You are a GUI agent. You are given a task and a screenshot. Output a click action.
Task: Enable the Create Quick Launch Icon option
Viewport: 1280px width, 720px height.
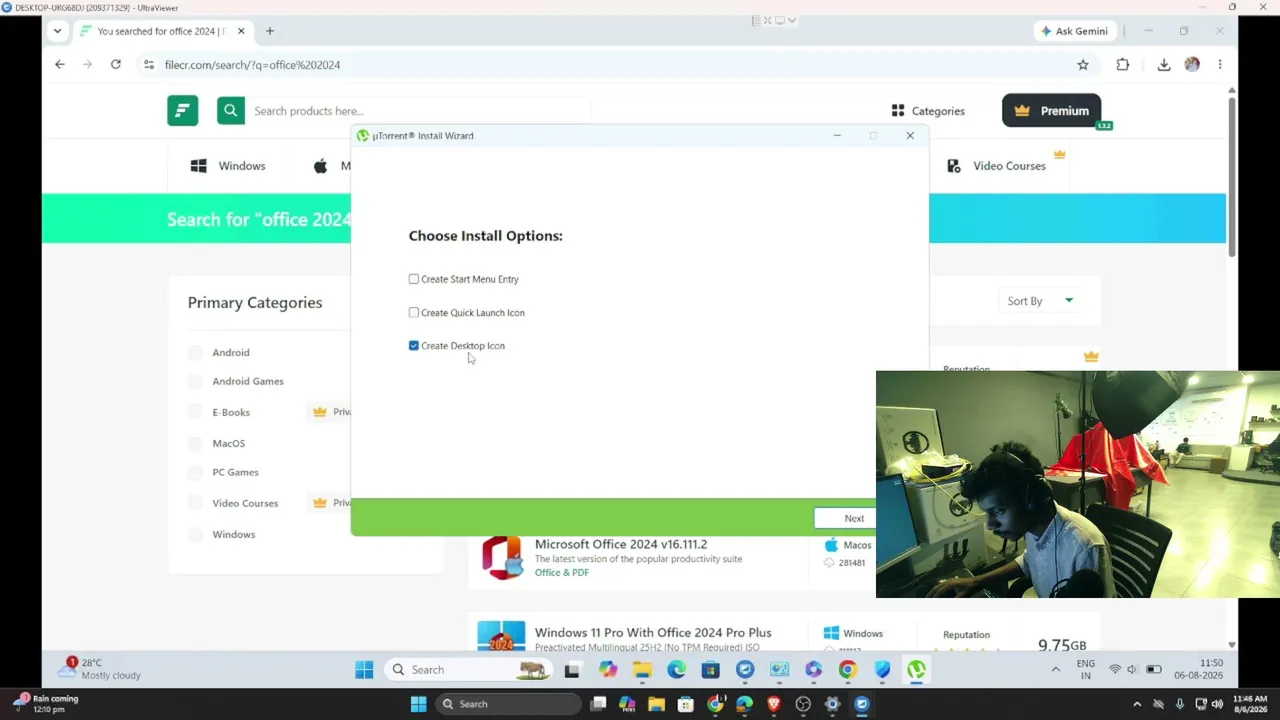414,313
